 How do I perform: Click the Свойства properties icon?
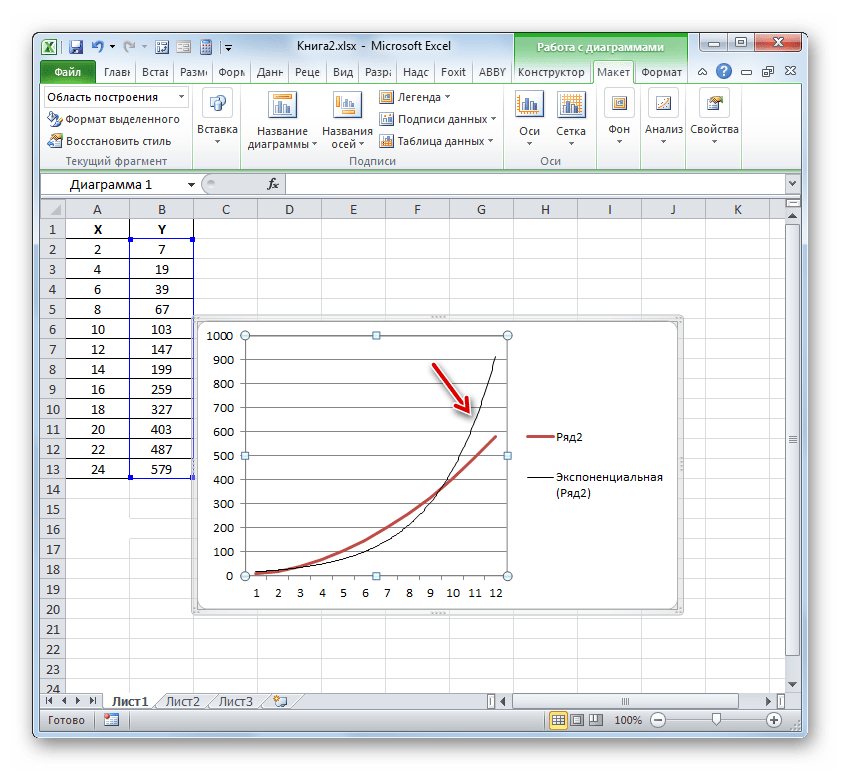click(x=714, y=102)
